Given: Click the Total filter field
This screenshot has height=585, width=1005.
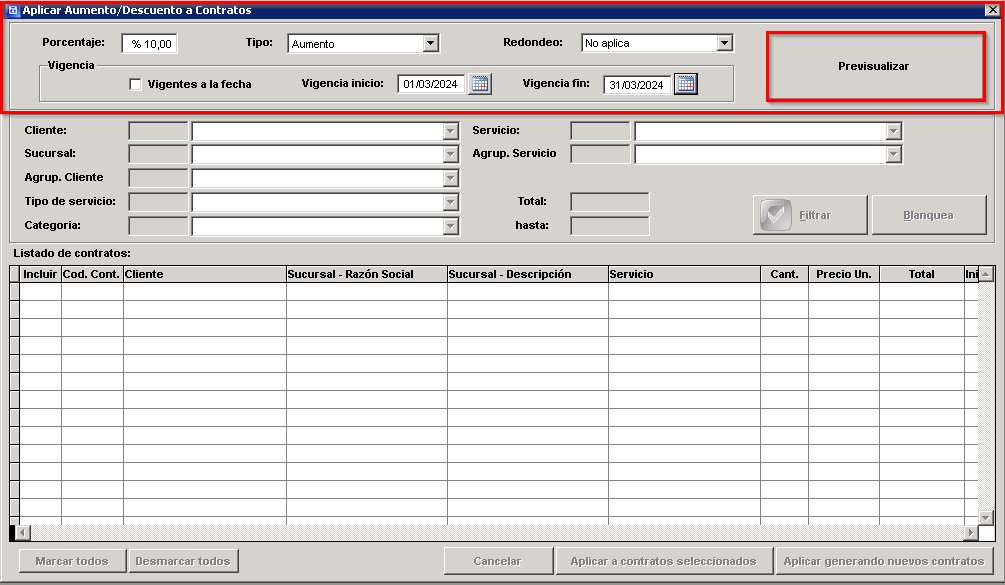Looking at the screenshot, I should [610, 202].
